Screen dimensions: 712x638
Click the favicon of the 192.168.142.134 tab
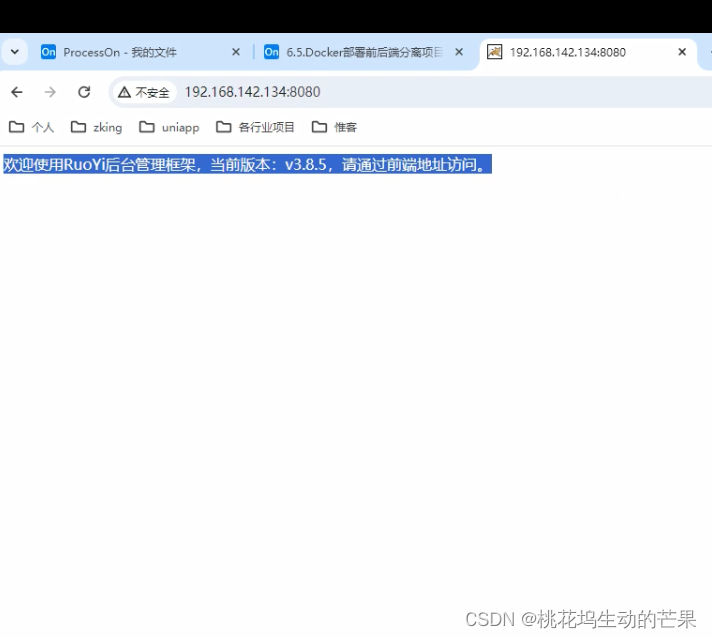pyautogui.click(x=494, y=52)
